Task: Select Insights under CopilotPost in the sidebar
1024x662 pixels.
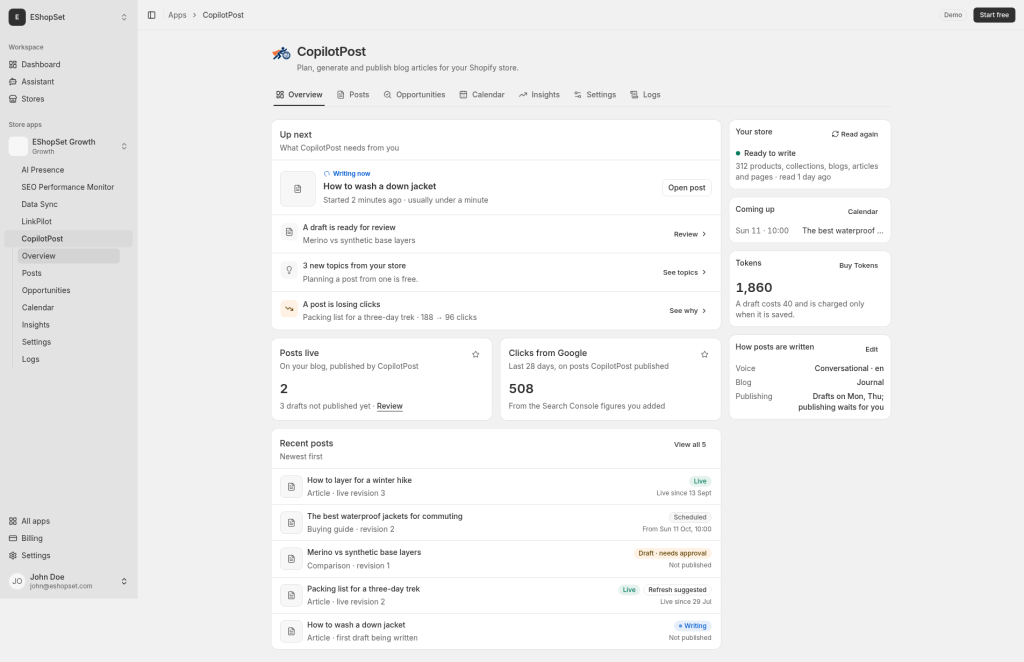Action: [x=69, y=325]
